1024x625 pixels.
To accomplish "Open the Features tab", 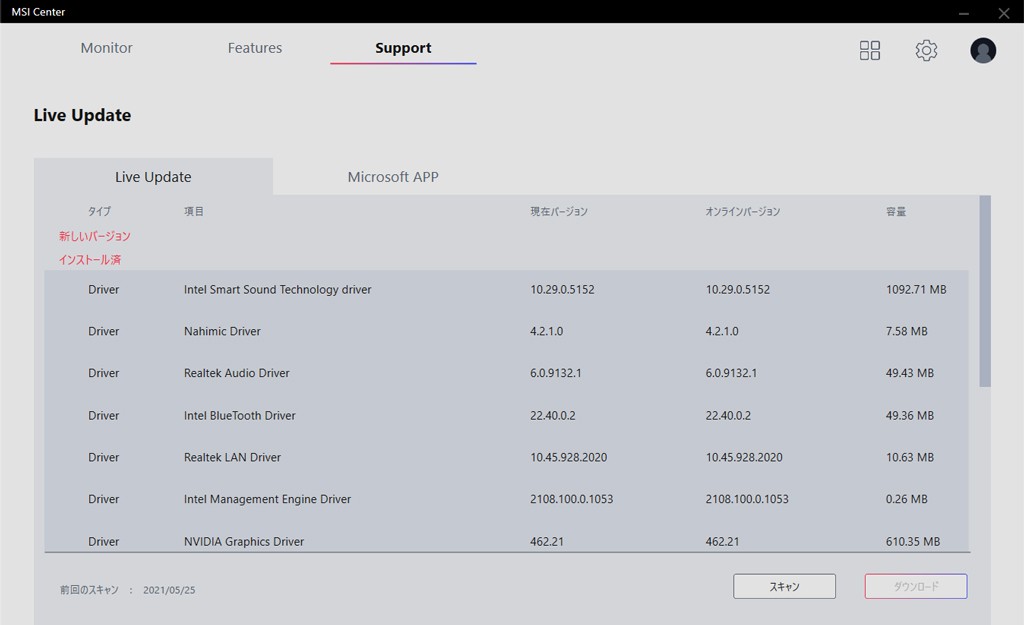I will [255, 48].
